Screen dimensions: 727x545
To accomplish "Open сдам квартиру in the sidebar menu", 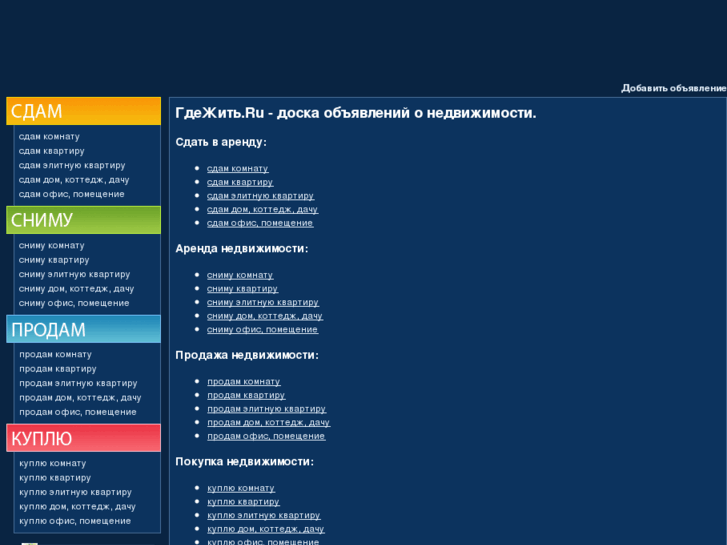I will tap(51, 151).
